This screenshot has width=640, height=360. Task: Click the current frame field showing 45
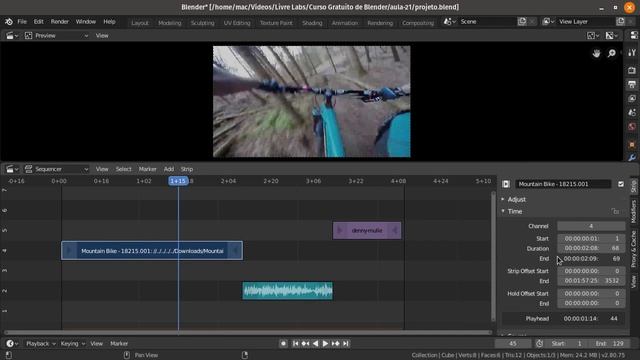click(513, 344)
